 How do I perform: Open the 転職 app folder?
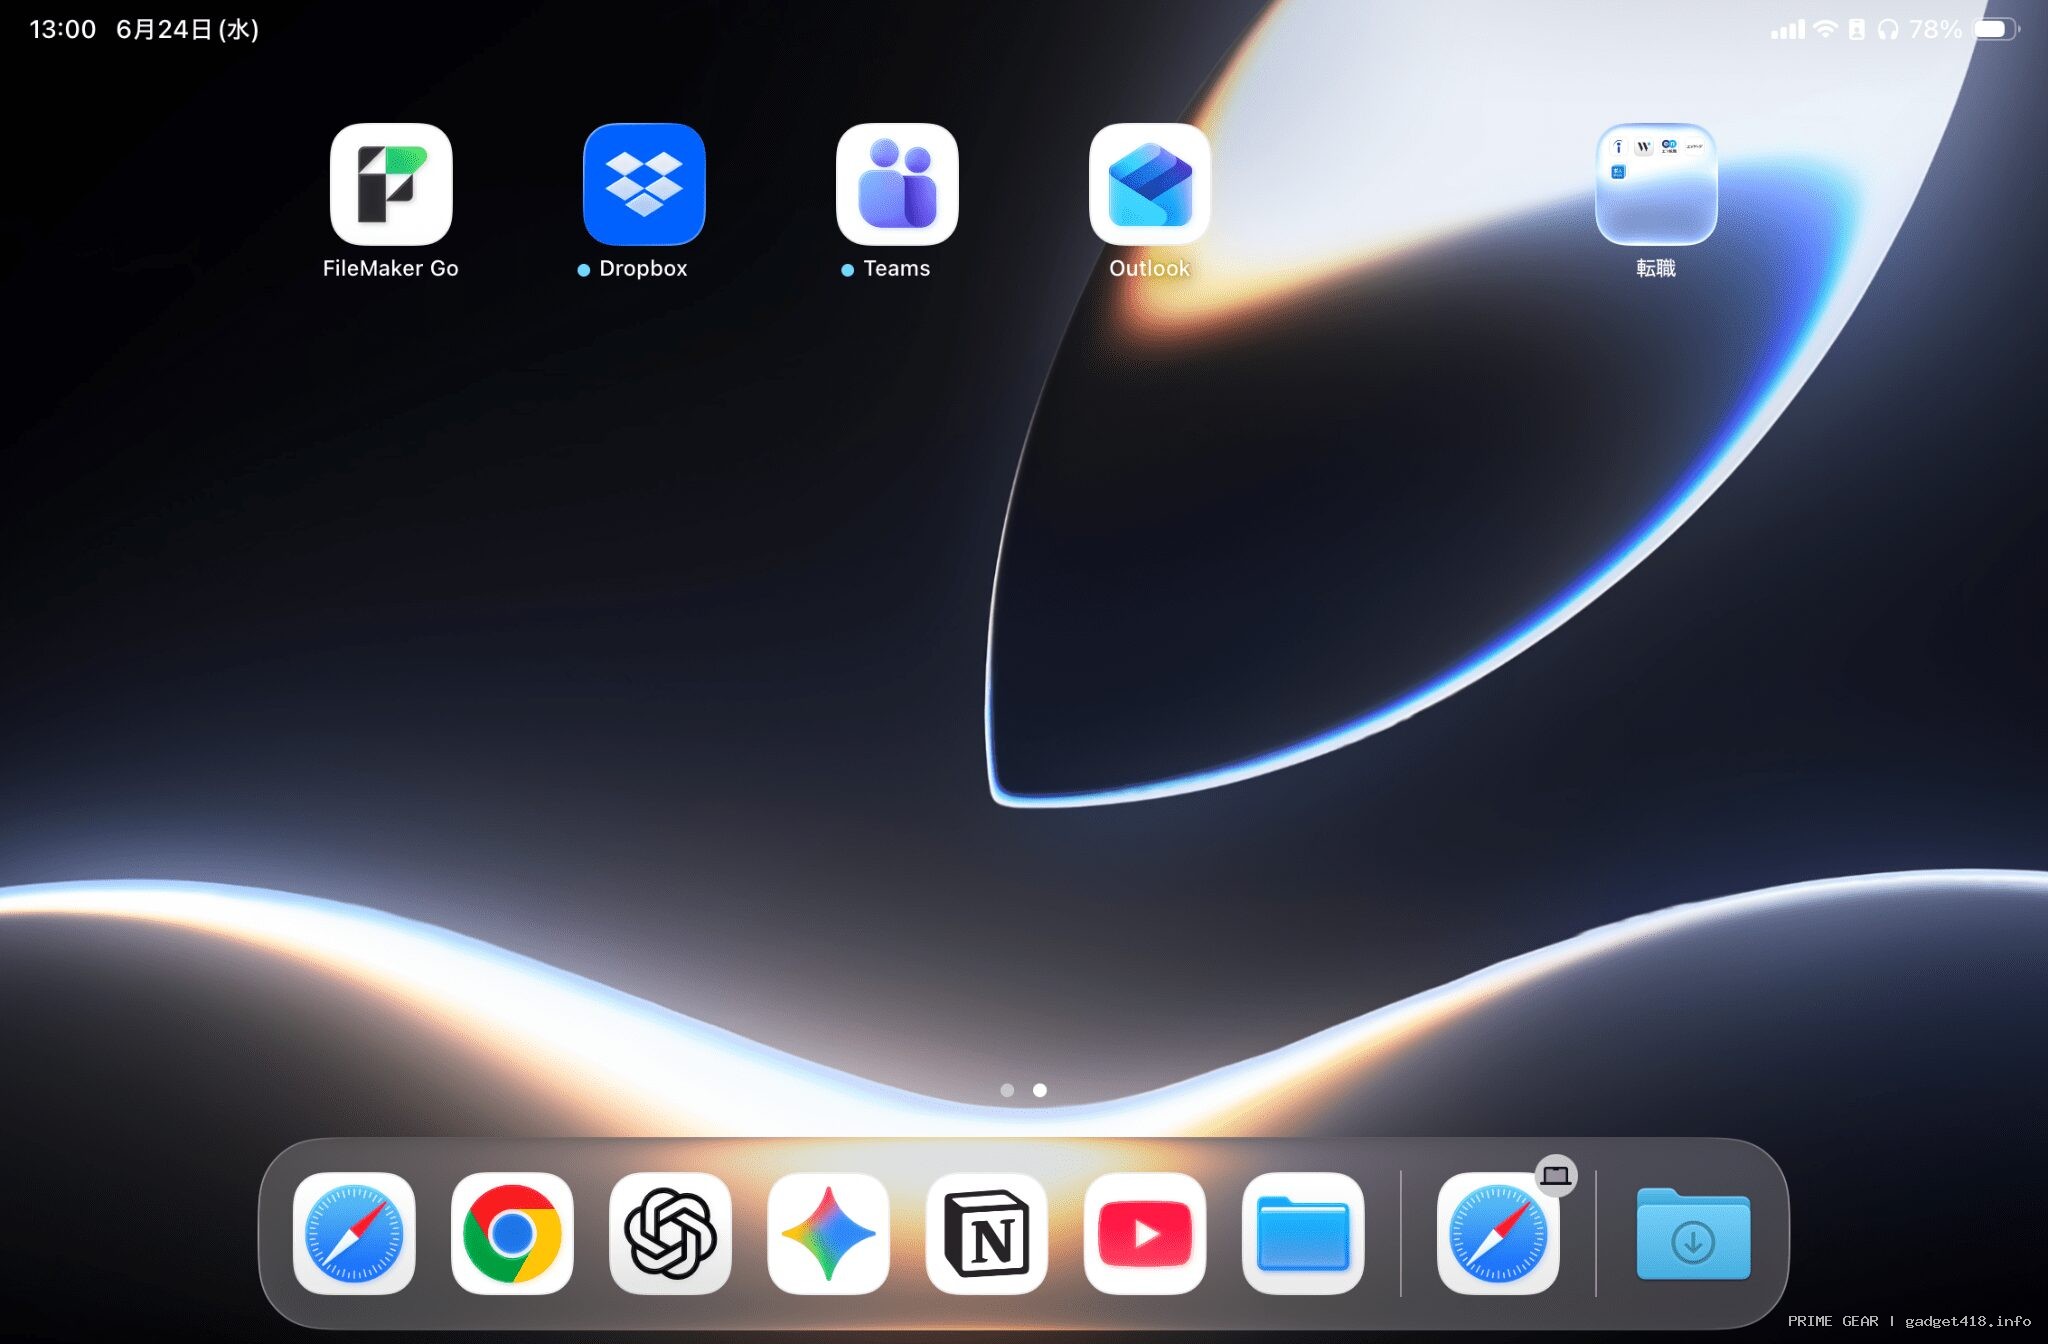tap(1656, 184)
